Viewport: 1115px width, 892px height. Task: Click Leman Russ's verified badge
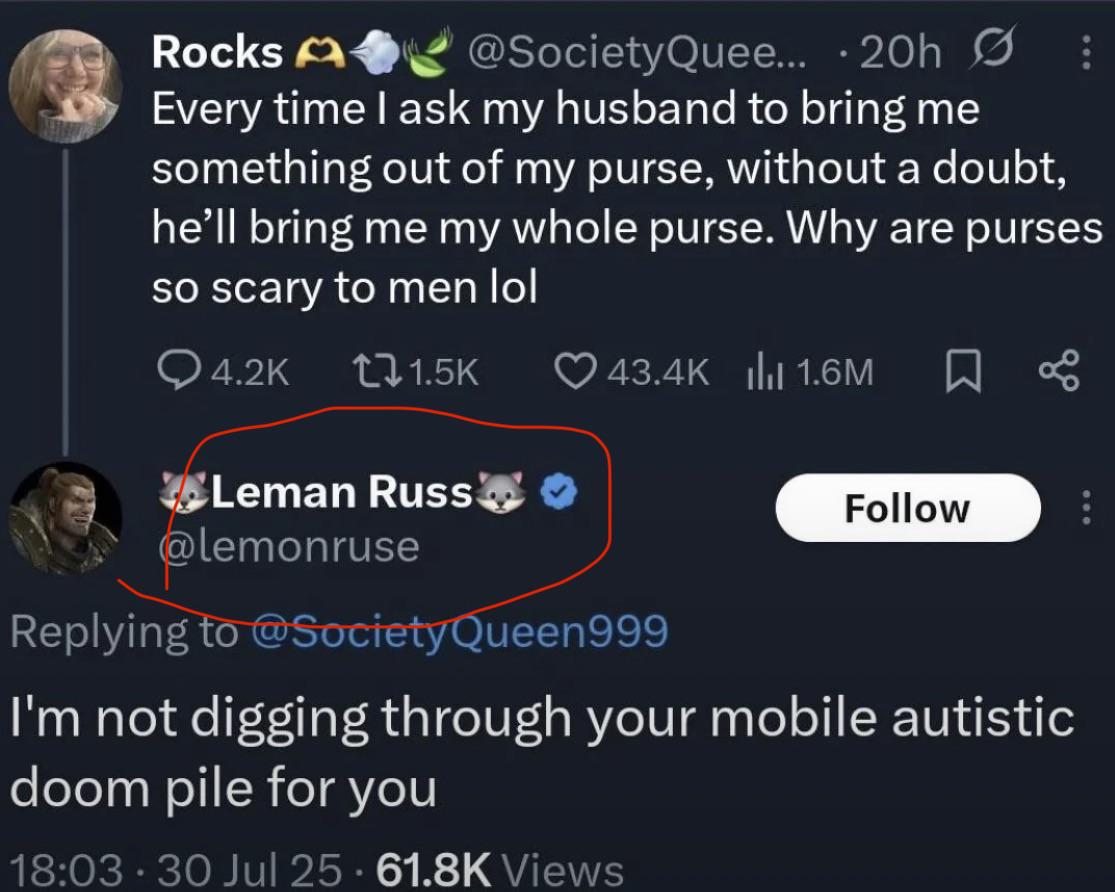coord(558,492)
